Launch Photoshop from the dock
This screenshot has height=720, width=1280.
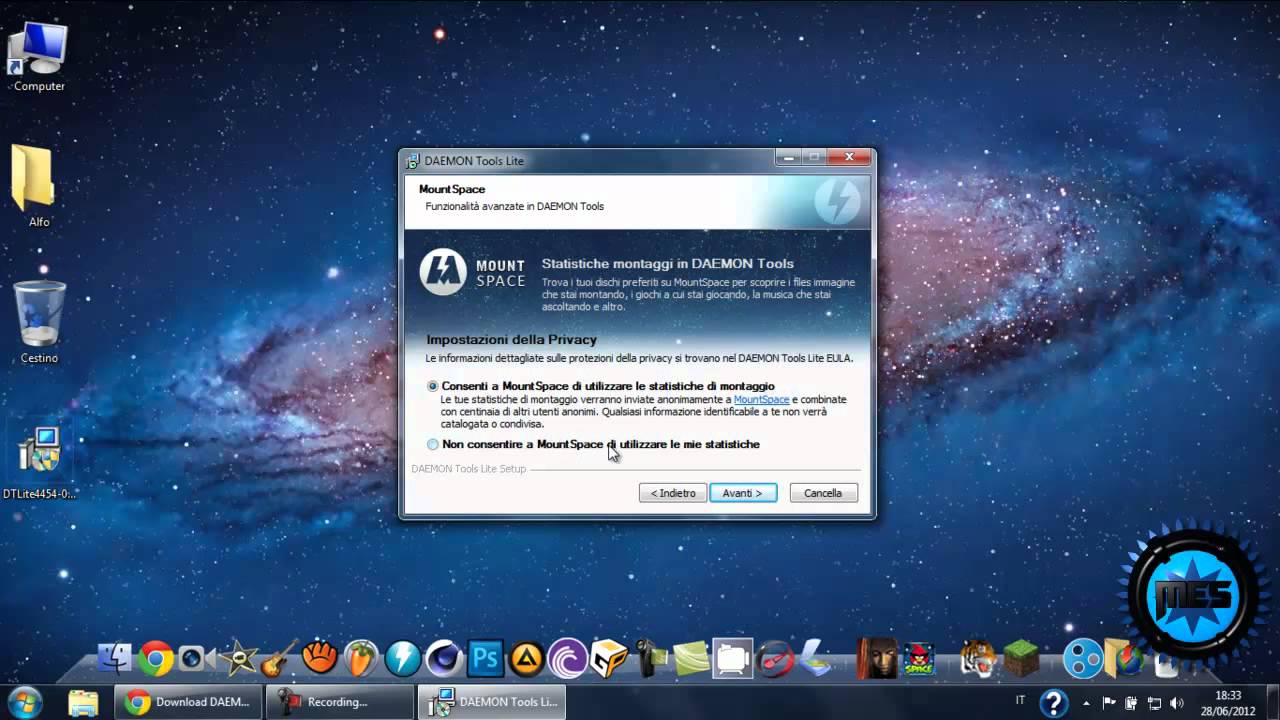[x=485, y=657]
